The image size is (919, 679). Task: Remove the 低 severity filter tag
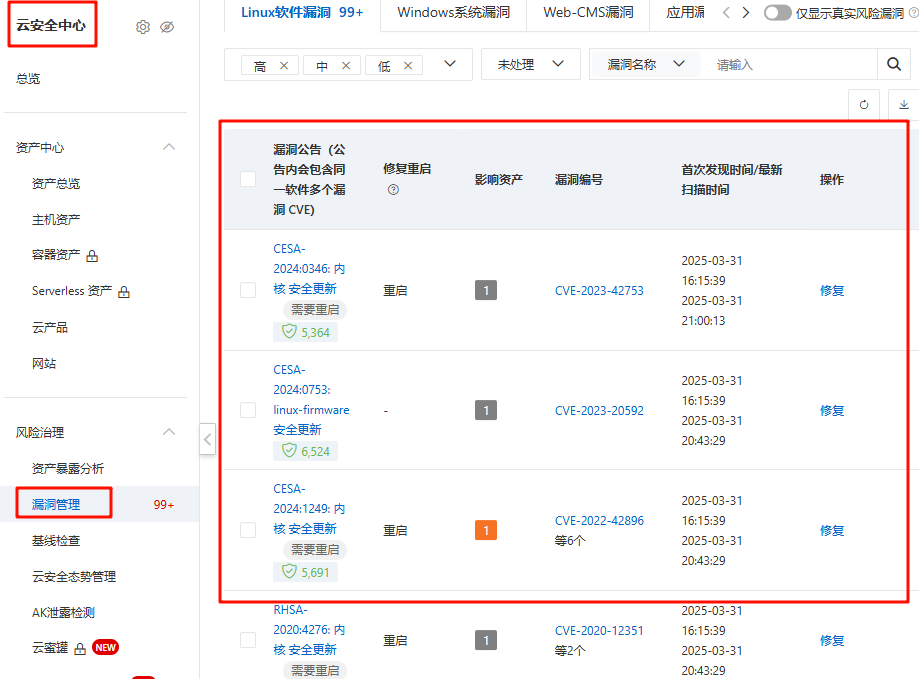[x=408, y=65]
